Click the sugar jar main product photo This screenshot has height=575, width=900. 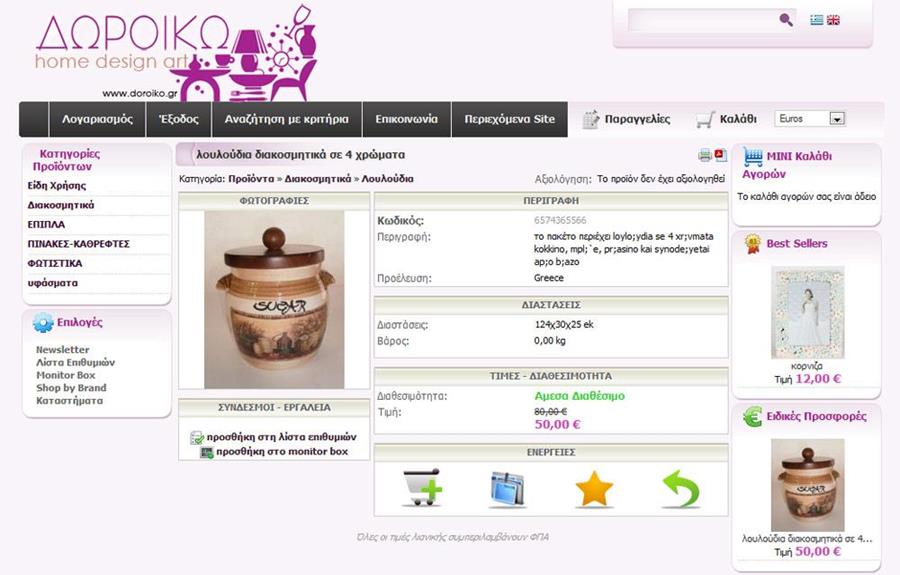coord(274,300)
